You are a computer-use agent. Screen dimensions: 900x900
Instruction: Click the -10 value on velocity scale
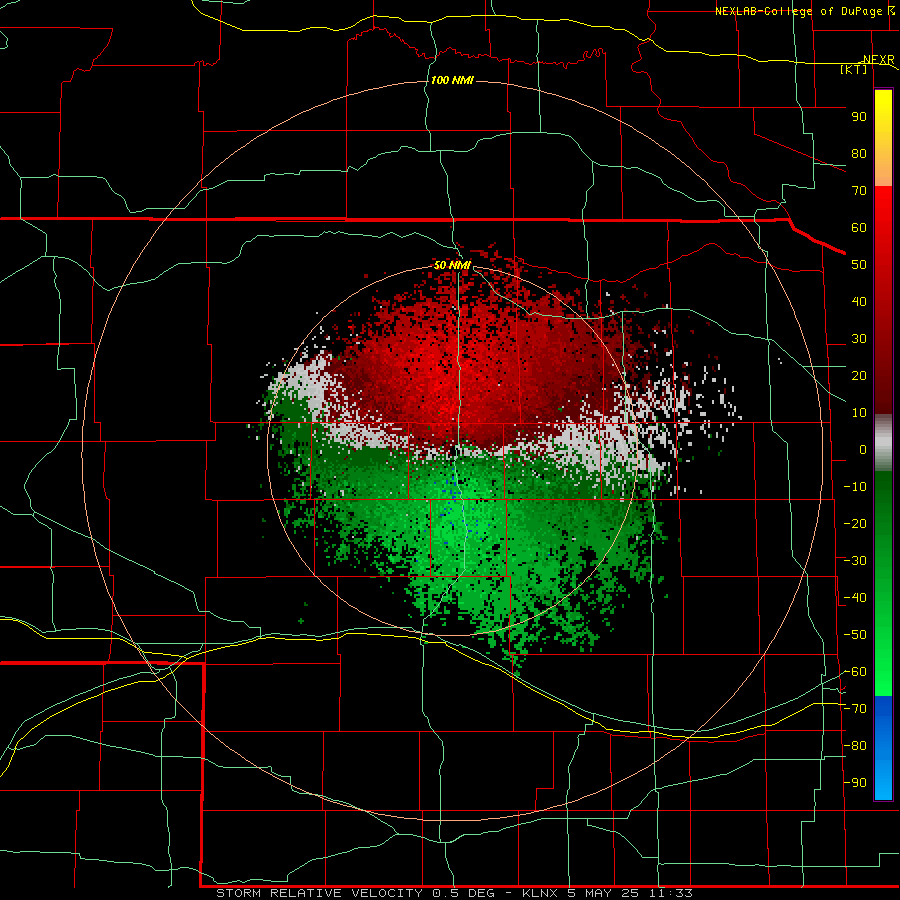point(855,487)
